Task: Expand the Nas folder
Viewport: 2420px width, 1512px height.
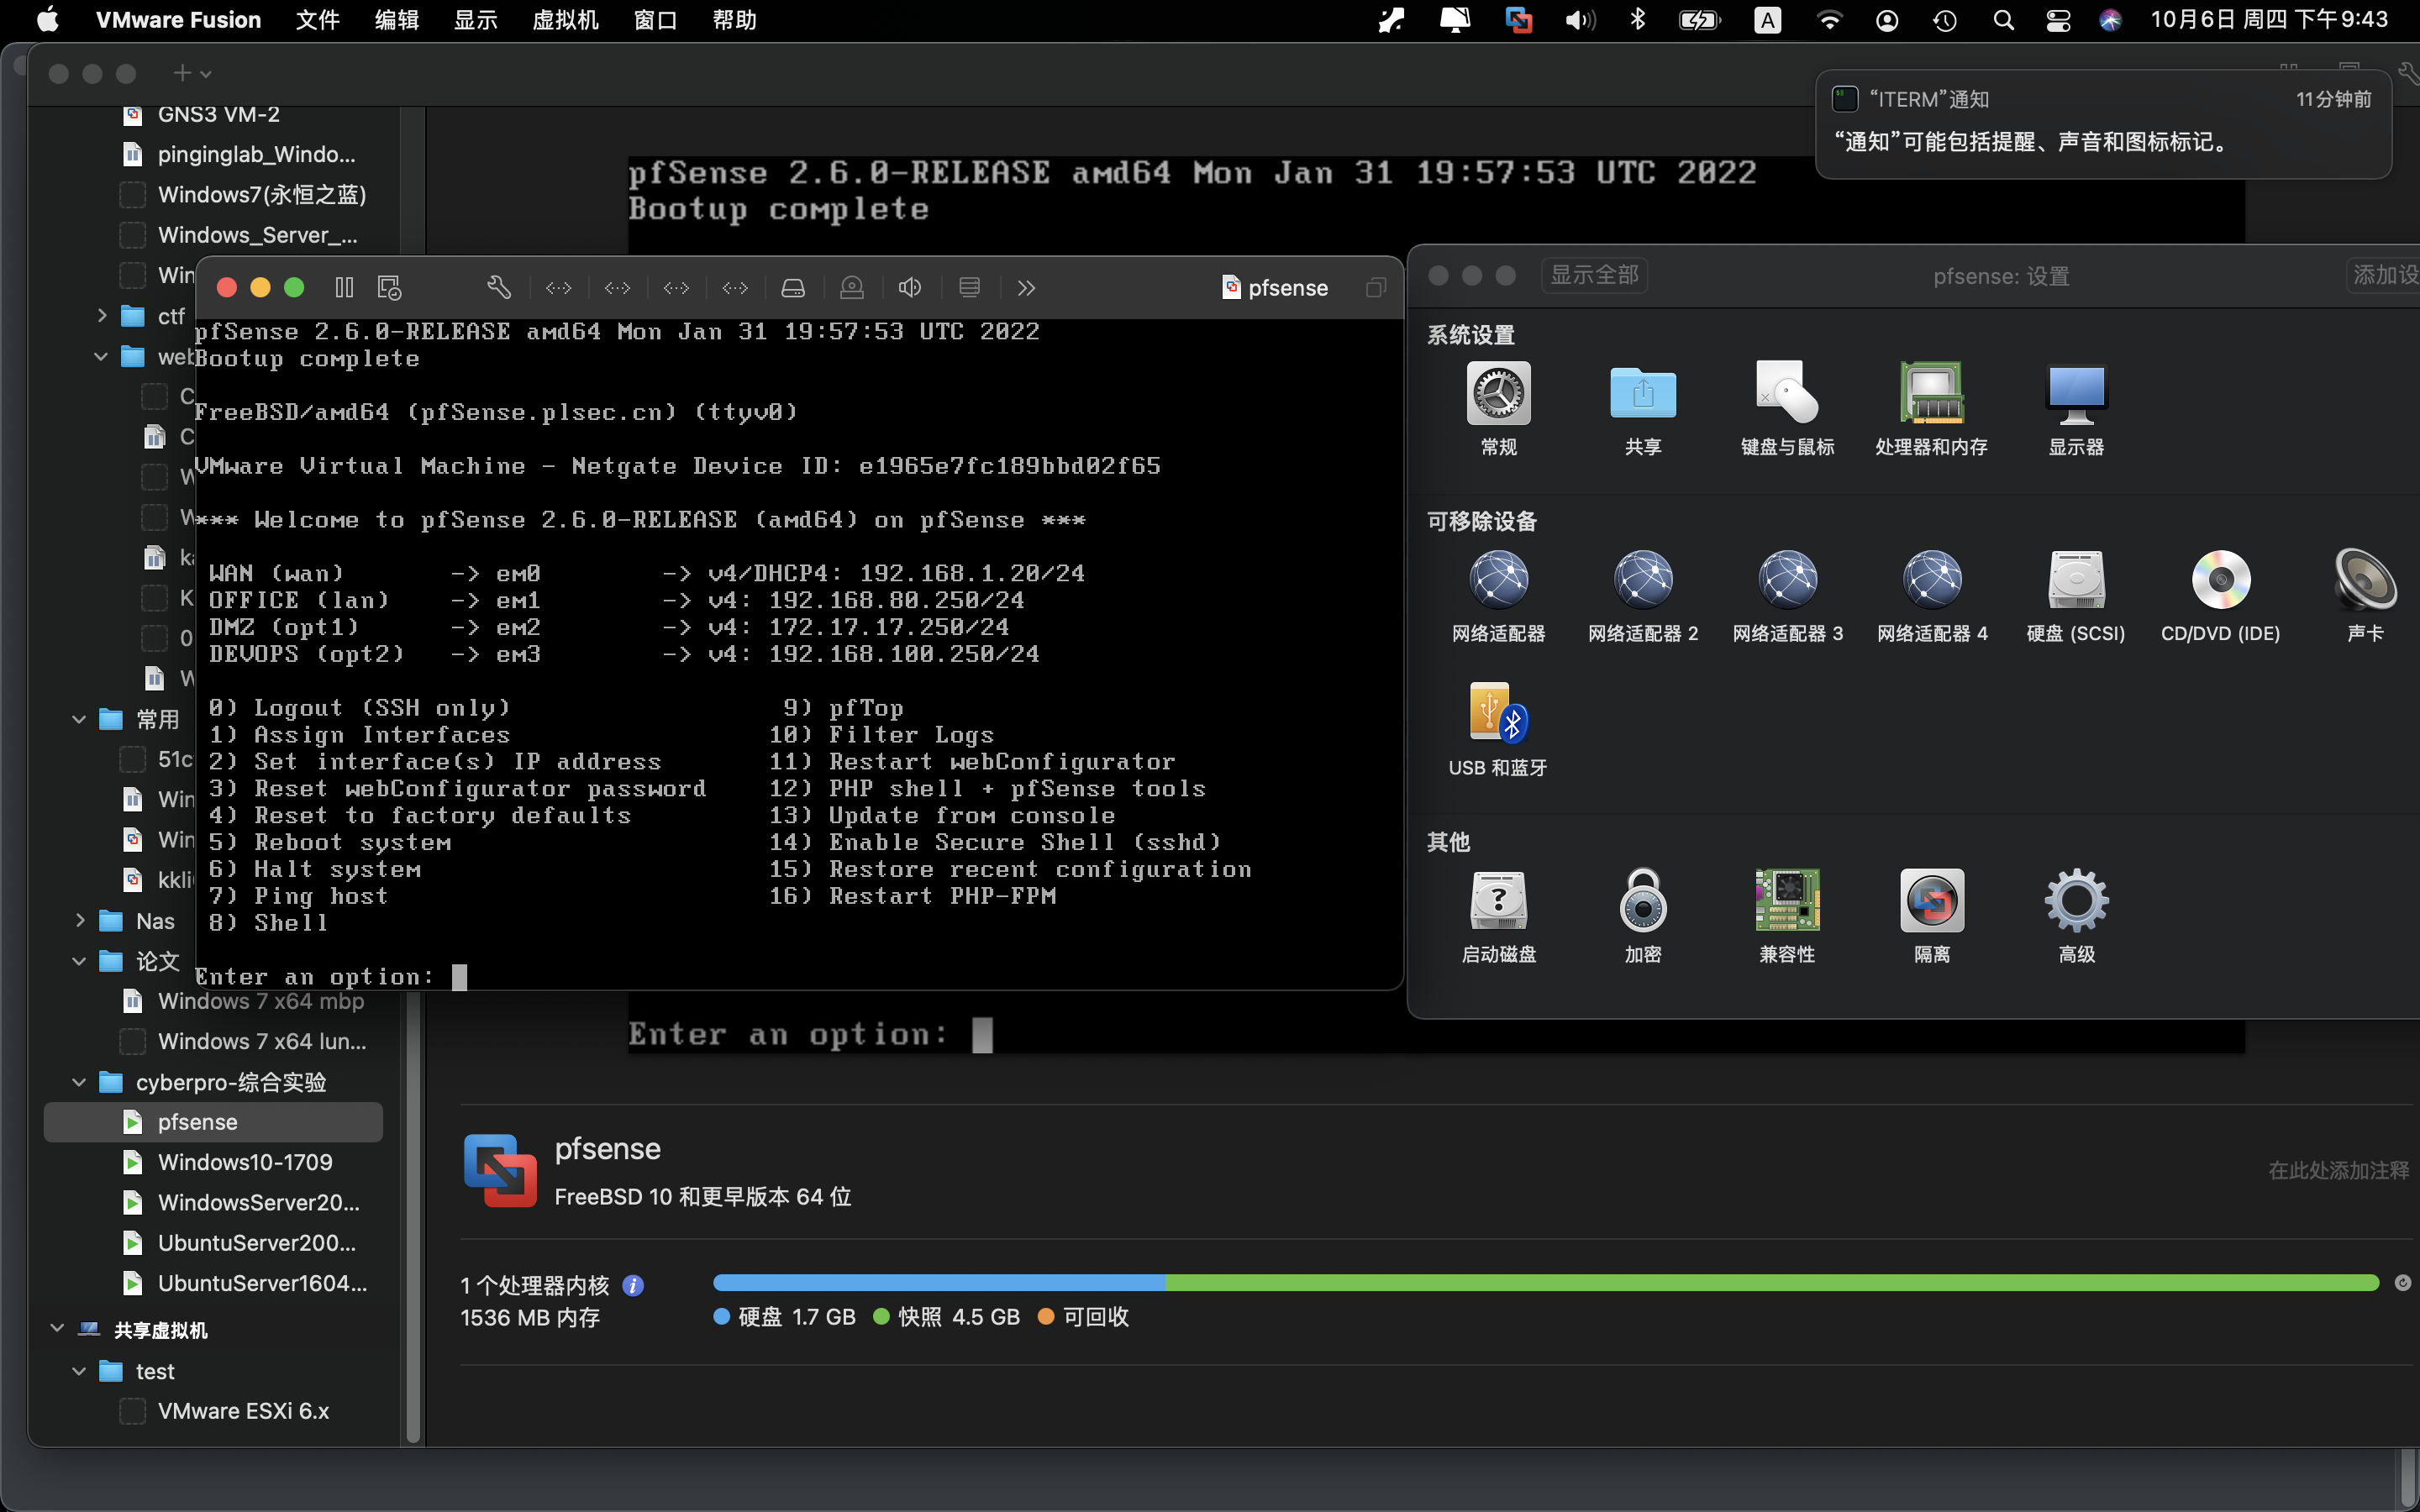Action: pyautogui.click(x=80, y=920)
